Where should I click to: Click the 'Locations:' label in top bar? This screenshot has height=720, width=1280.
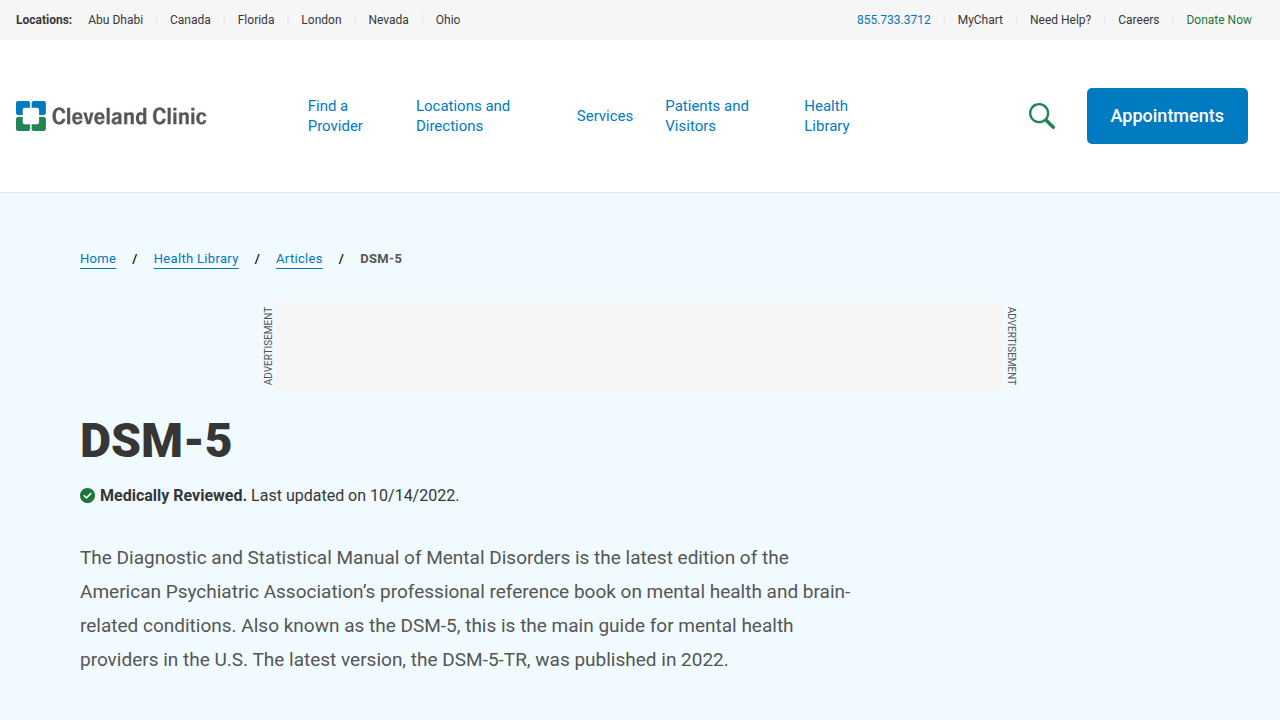pyautogui.click(x=44, y=20)
